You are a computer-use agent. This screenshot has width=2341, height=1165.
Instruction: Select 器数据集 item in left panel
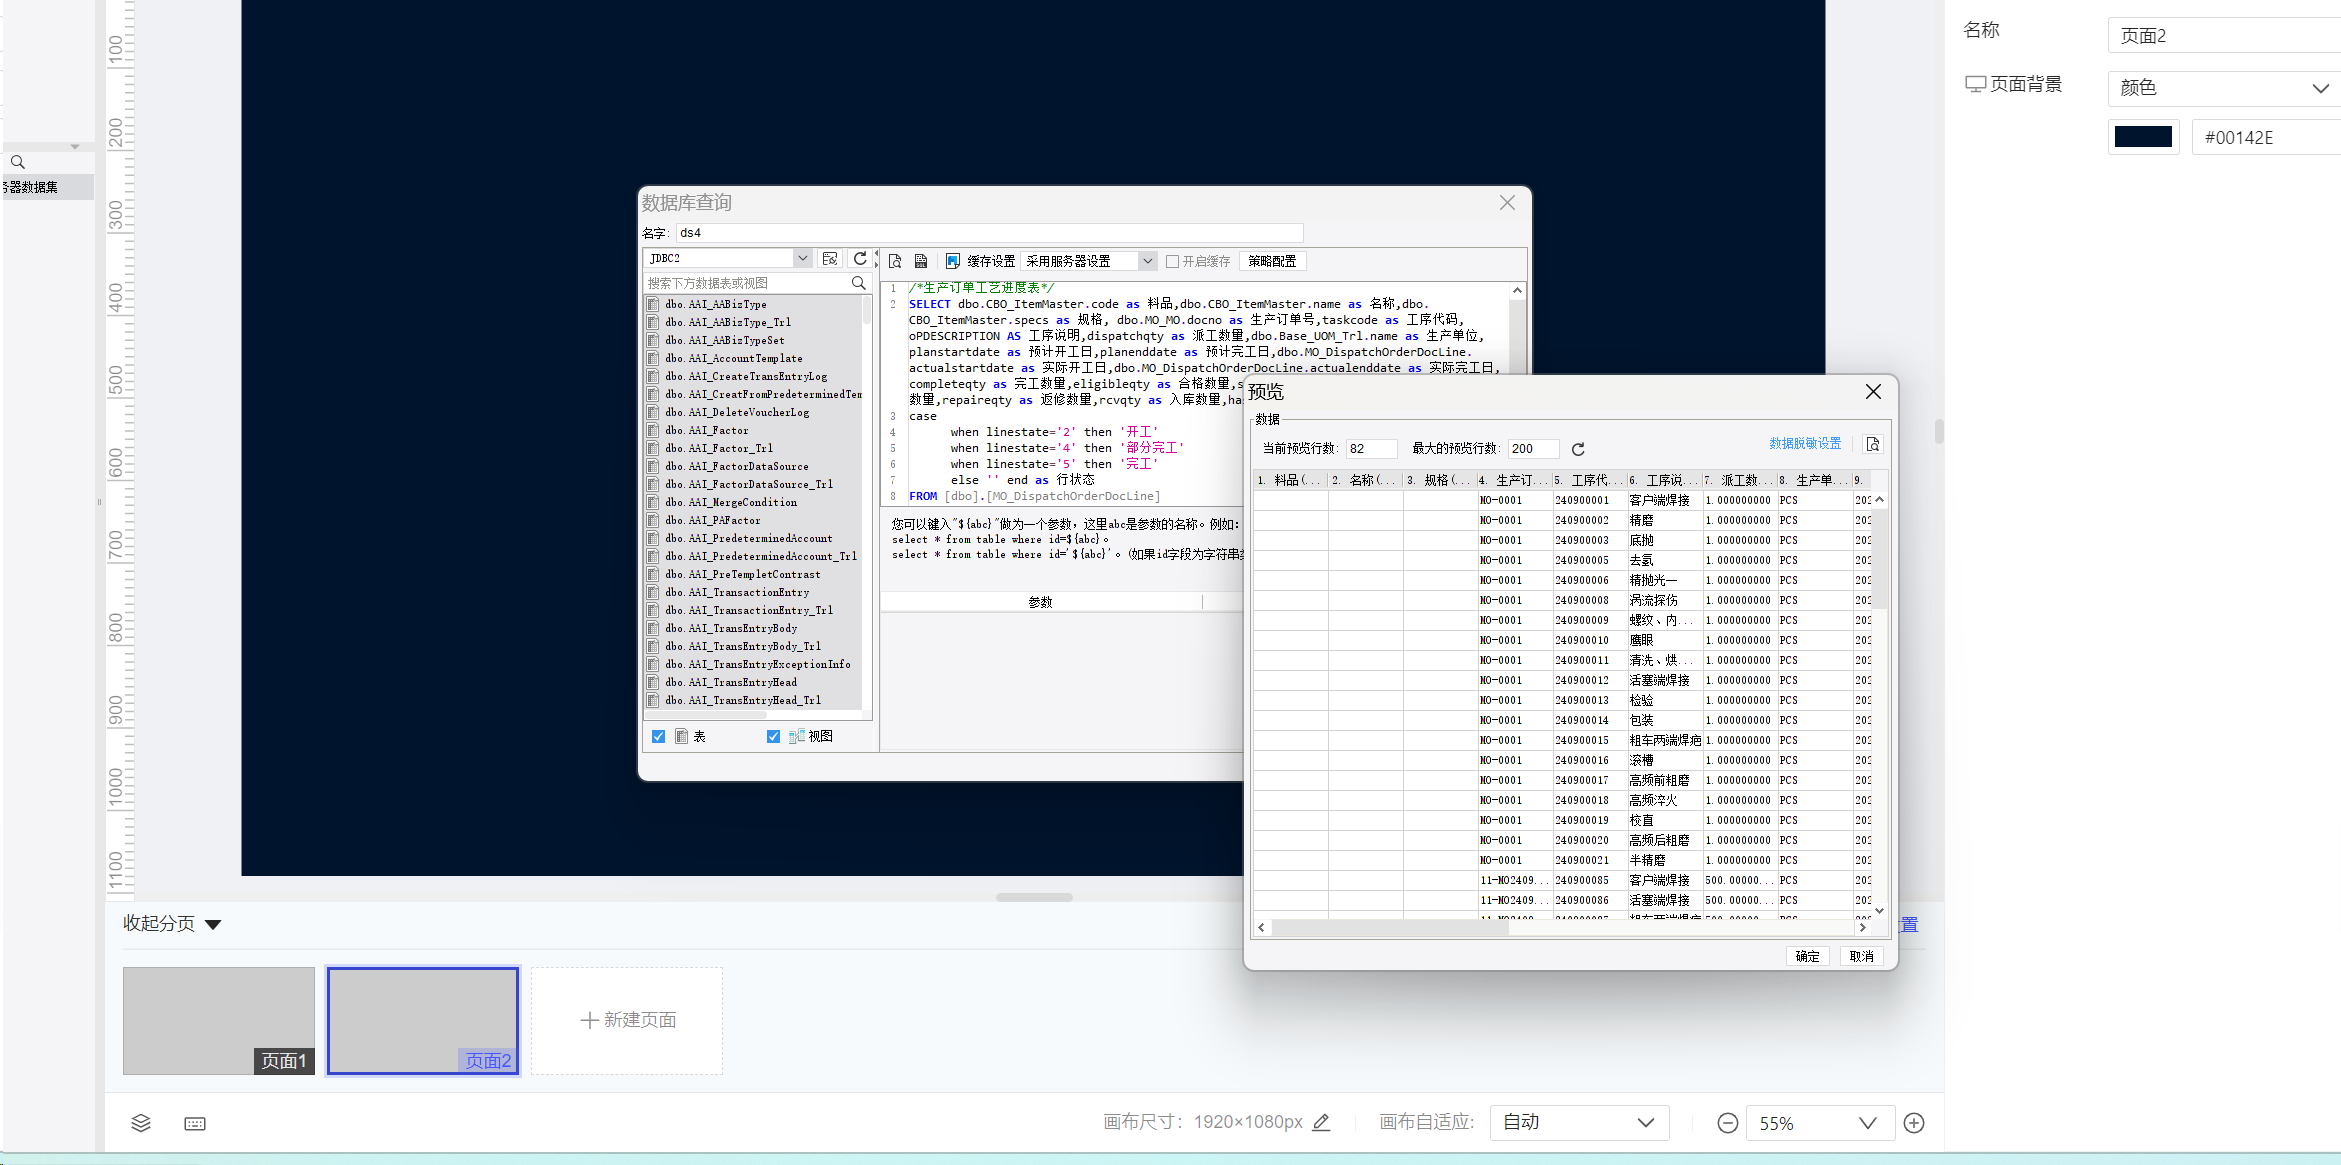click(47, 187)
